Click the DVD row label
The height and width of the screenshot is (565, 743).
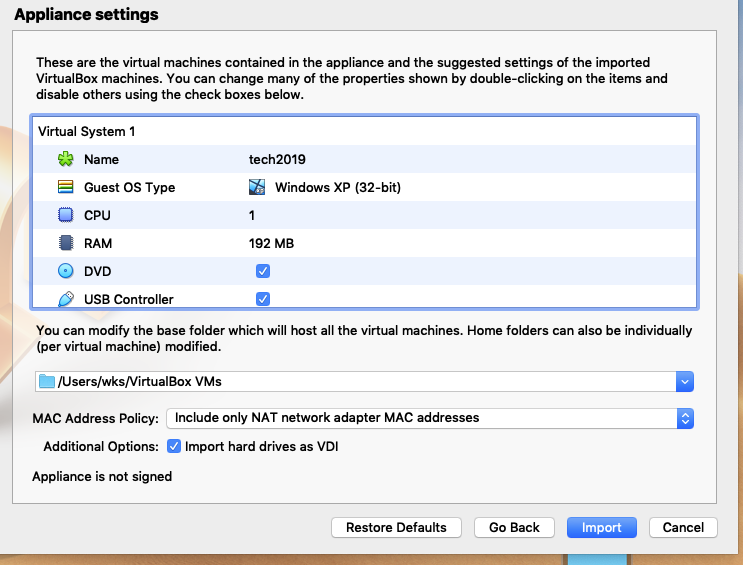pos(98,271)
